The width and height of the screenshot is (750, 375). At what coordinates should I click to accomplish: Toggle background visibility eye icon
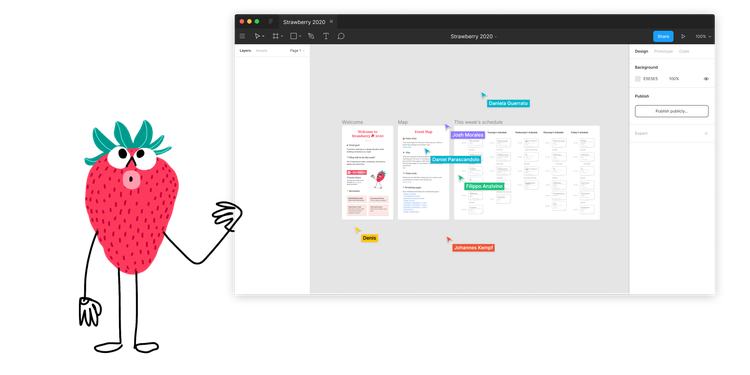coord(706,79)
